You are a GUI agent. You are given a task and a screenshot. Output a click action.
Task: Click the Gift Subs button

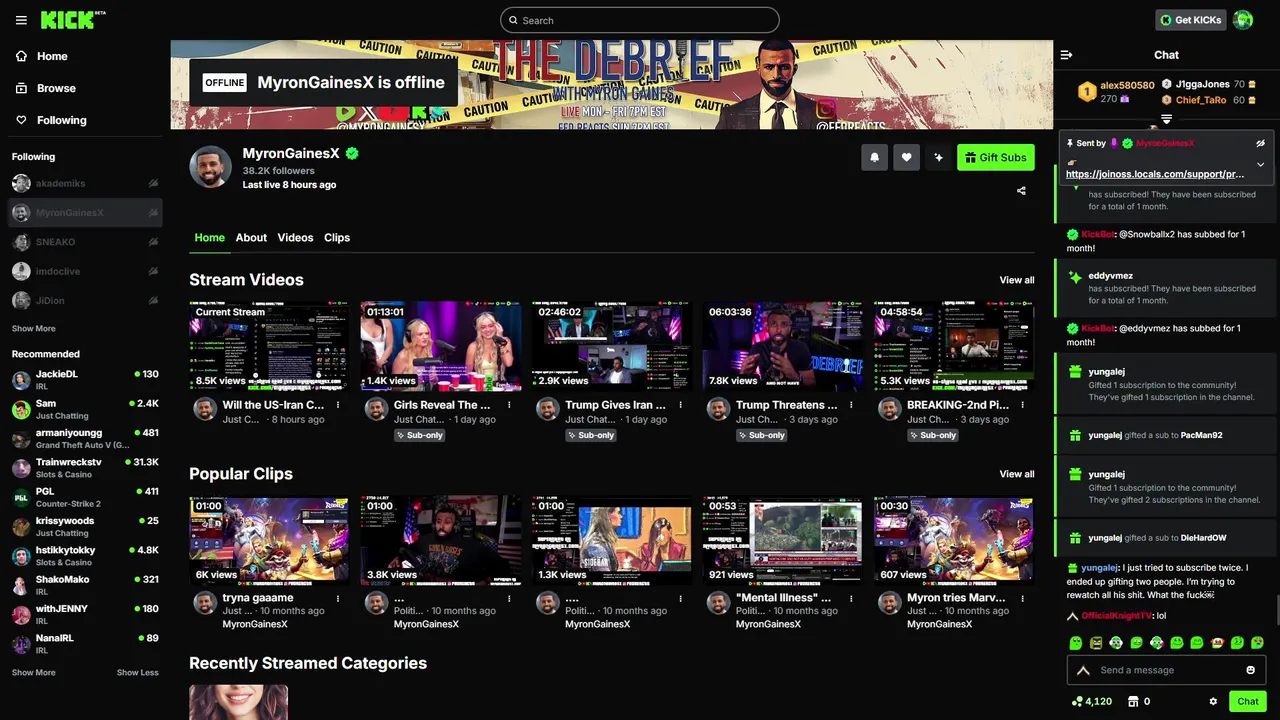tap(996, 157)
